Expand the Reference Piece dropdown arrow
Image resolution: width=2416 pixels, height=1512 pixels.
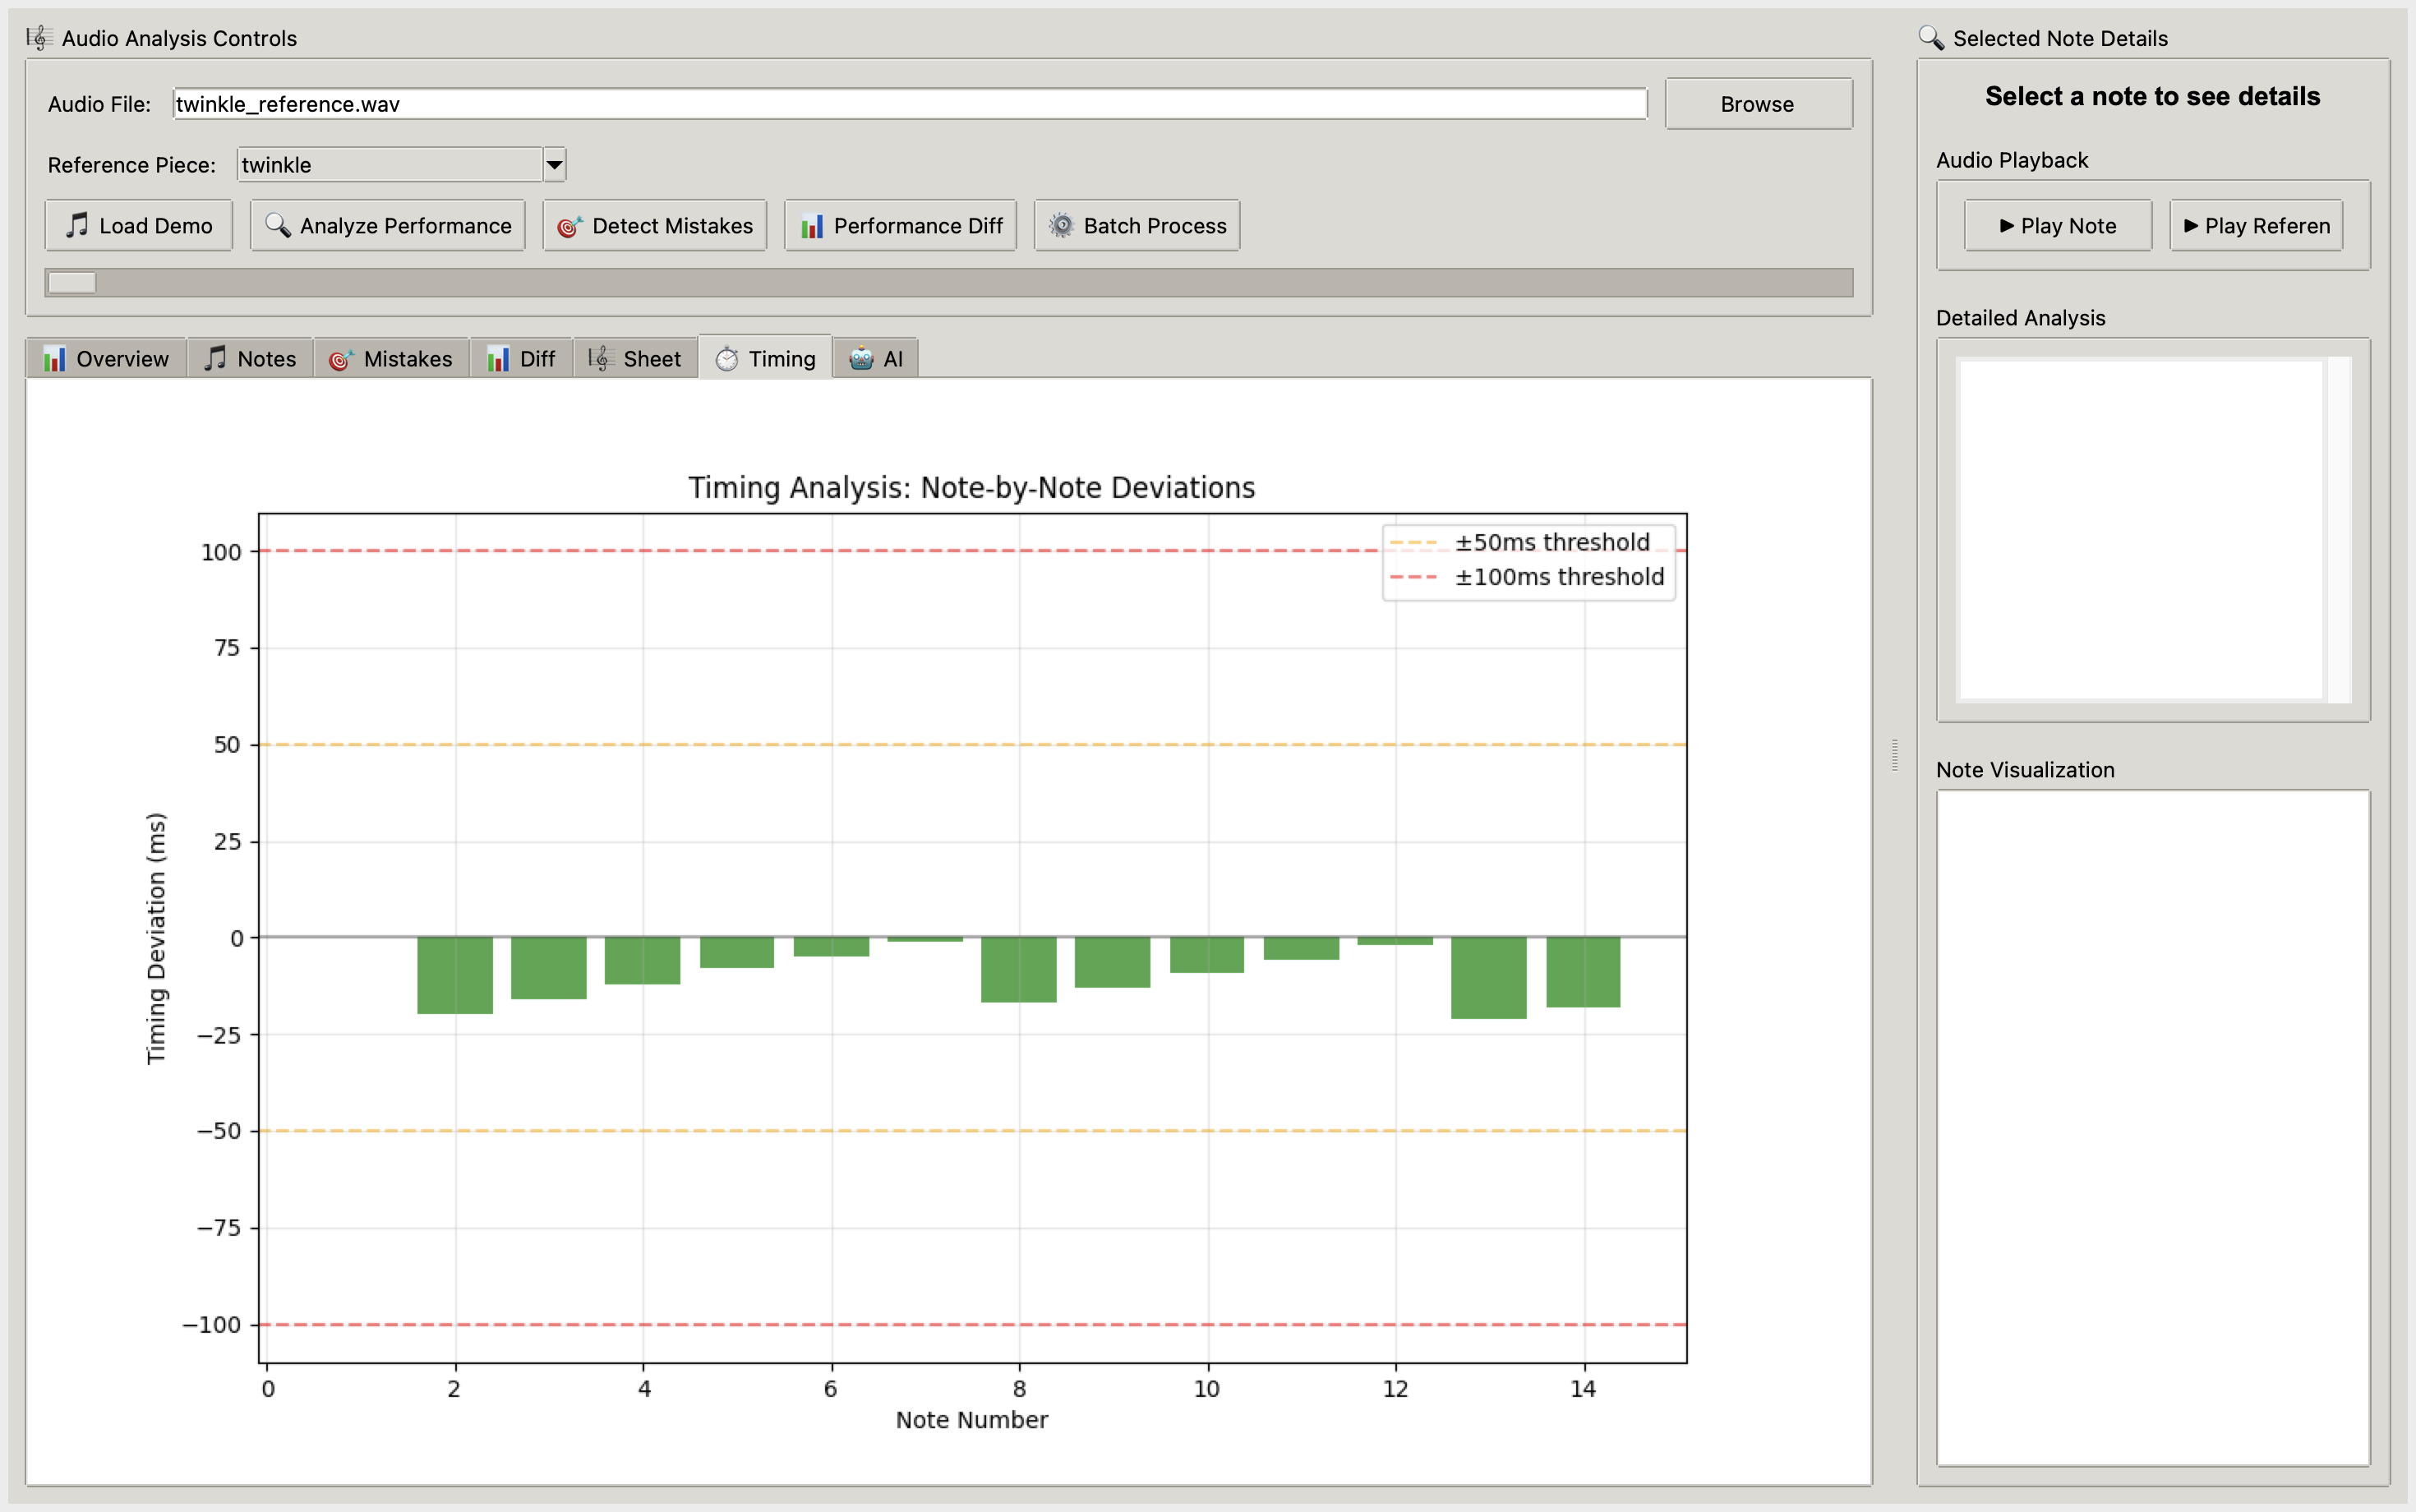pos(554,165)
